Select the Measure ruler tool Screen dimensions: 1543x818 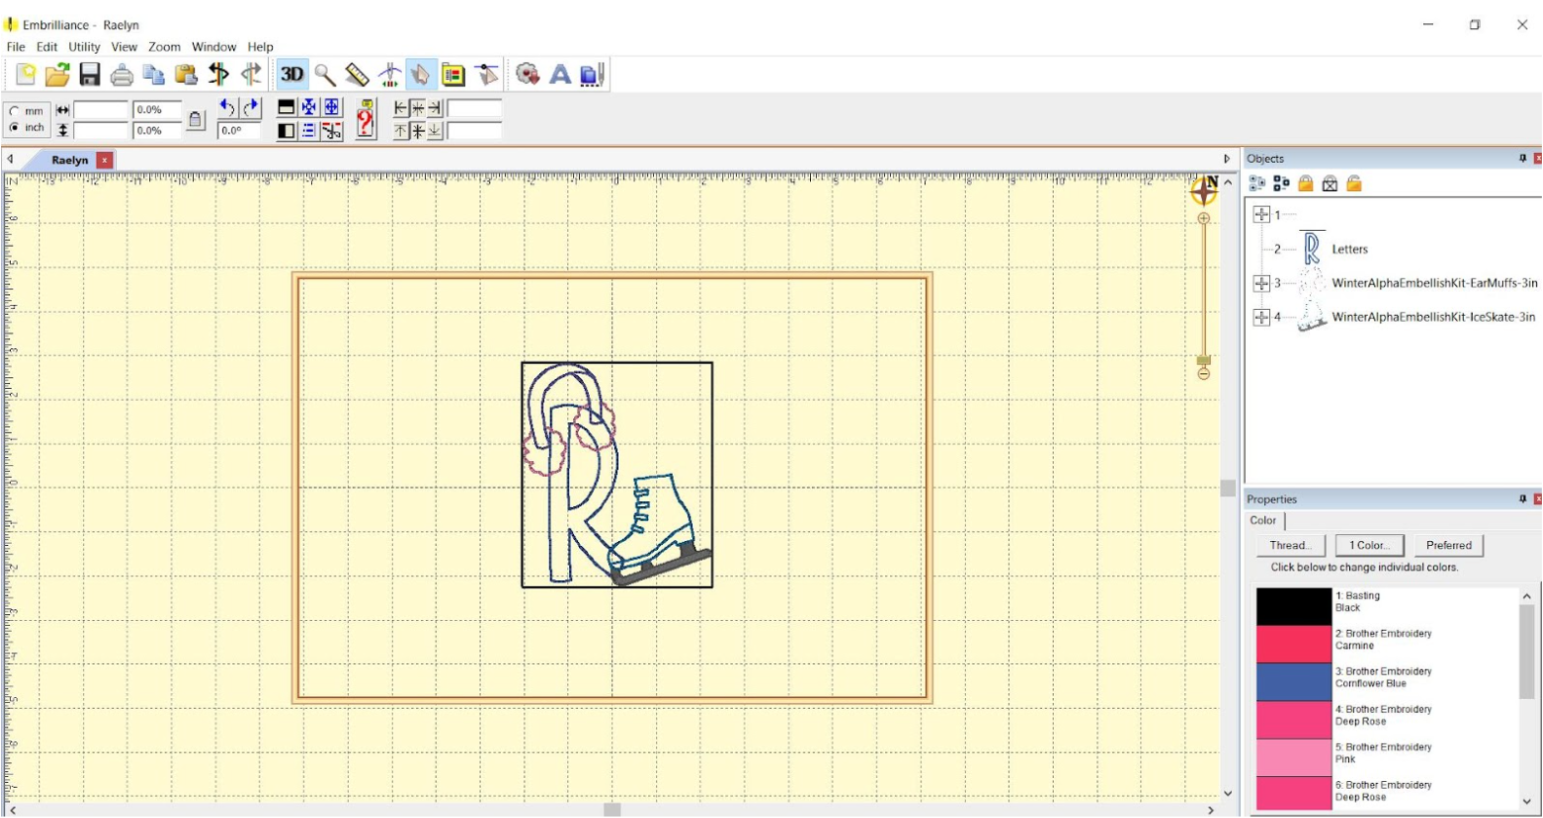pos(357,74)
